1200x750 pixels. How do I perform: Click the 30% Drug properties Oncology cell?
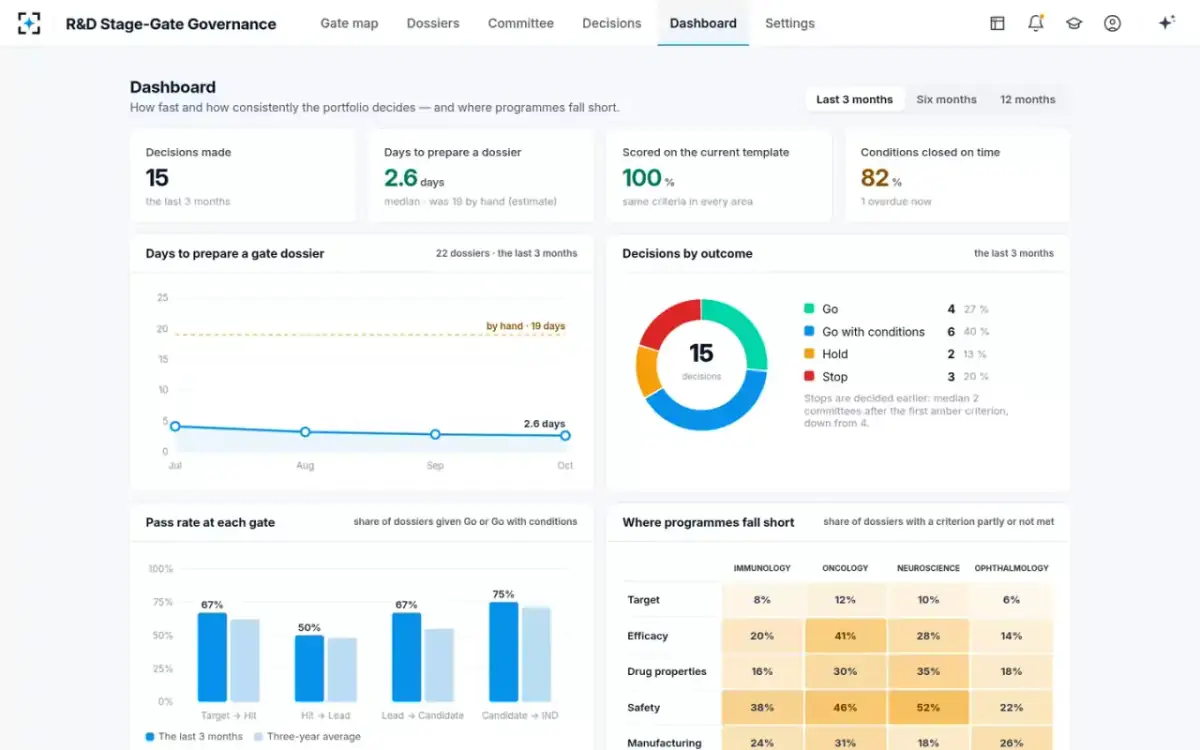click(x=845, y=672)
